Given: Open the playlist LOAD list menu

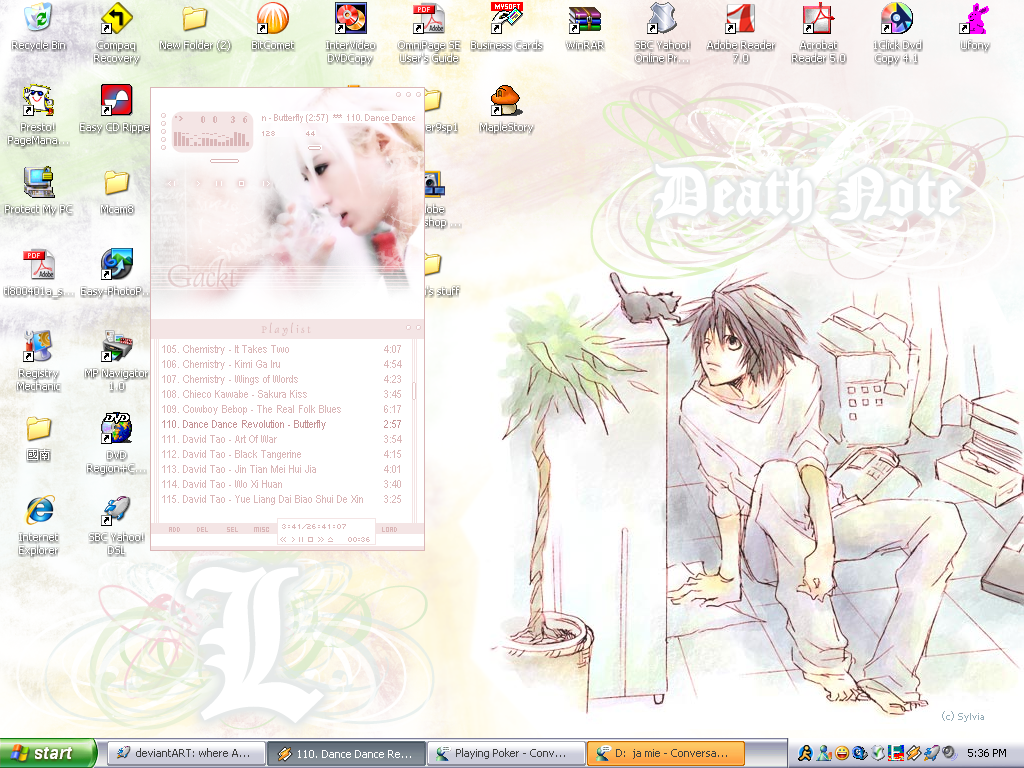Looking at the screenshot, I should 389,530.
